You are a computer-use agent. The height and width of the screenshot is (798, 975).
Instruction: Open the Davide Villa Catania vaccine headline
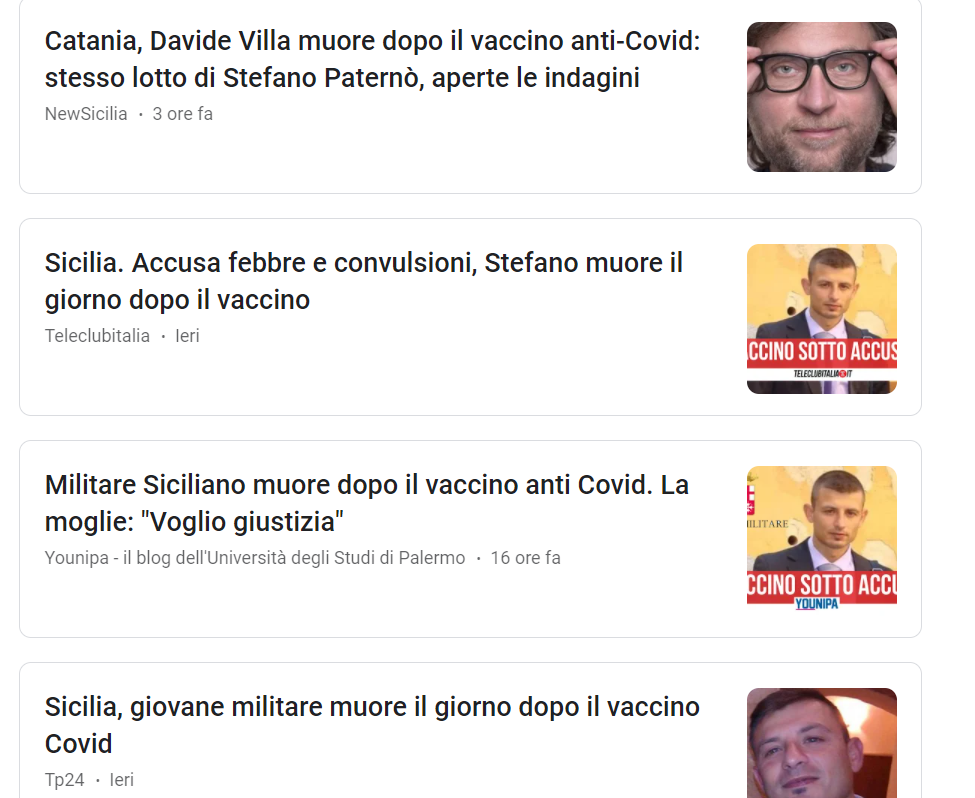tap(372, 60)
